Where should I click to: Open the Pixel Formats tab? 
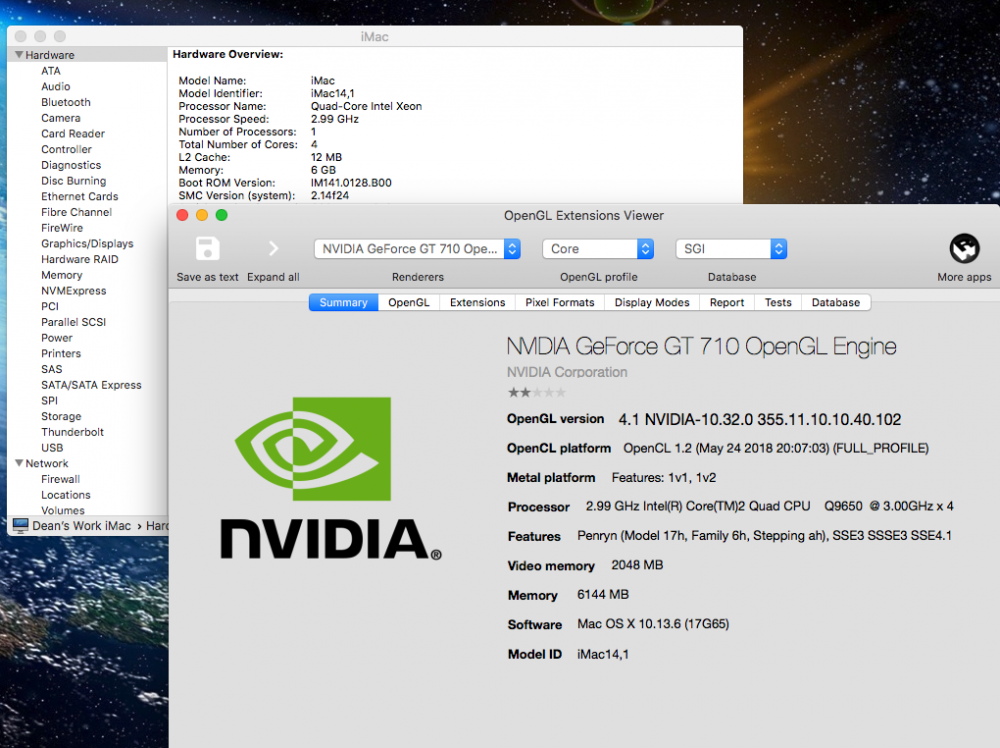[x=559, y=302]
